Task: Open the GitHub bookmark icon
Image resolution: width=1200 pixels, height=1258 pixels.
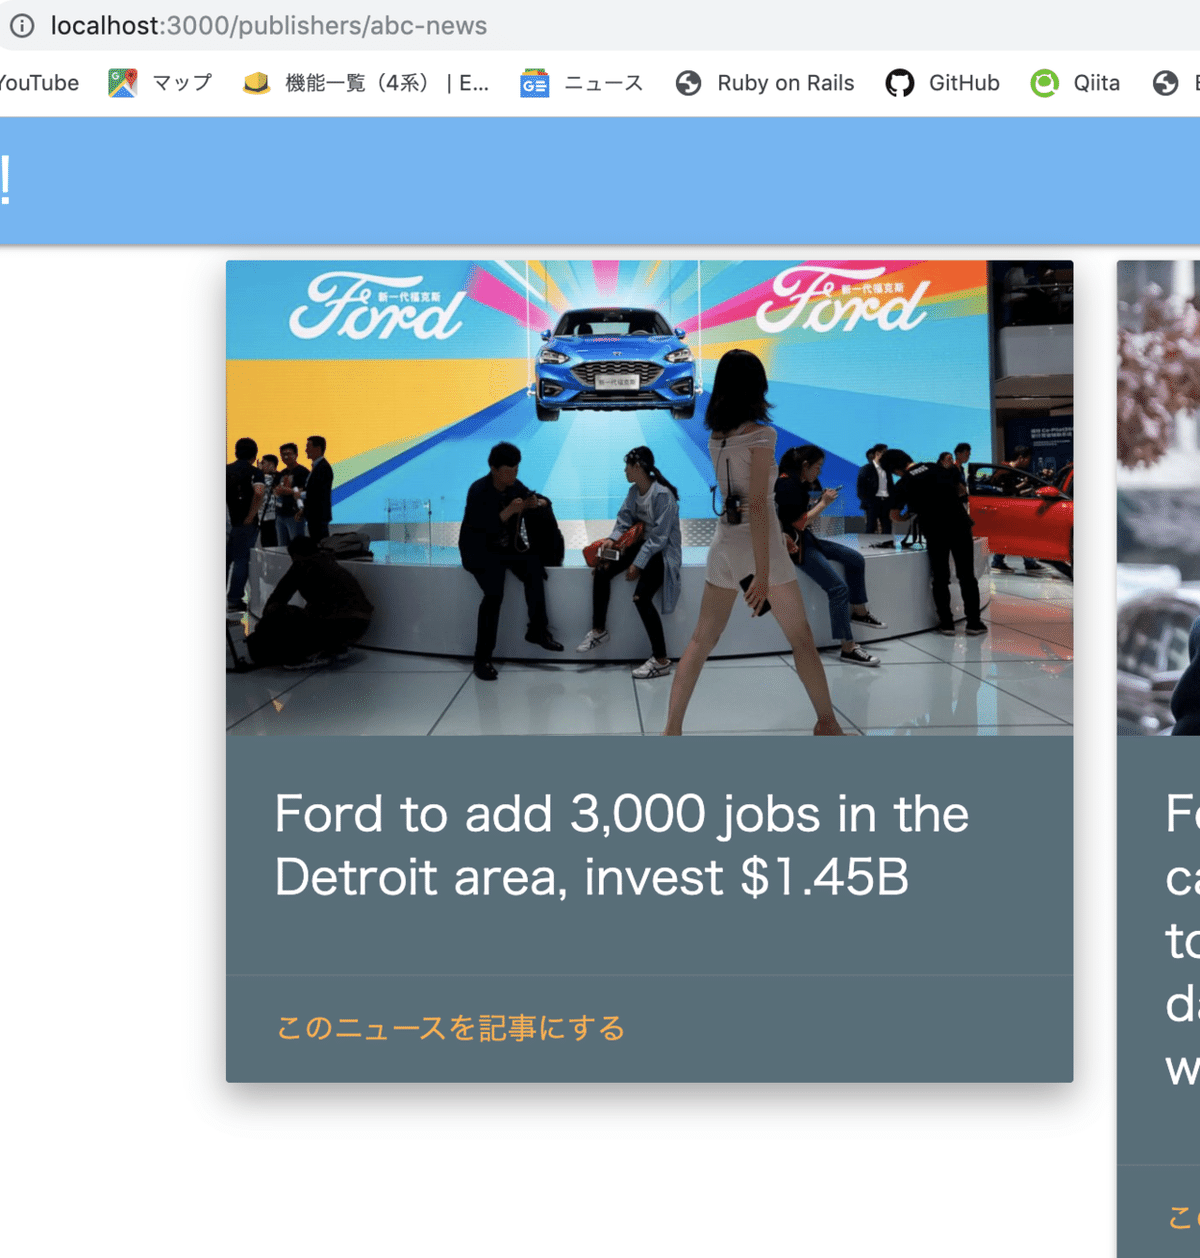Action: [x=900, y=83]
